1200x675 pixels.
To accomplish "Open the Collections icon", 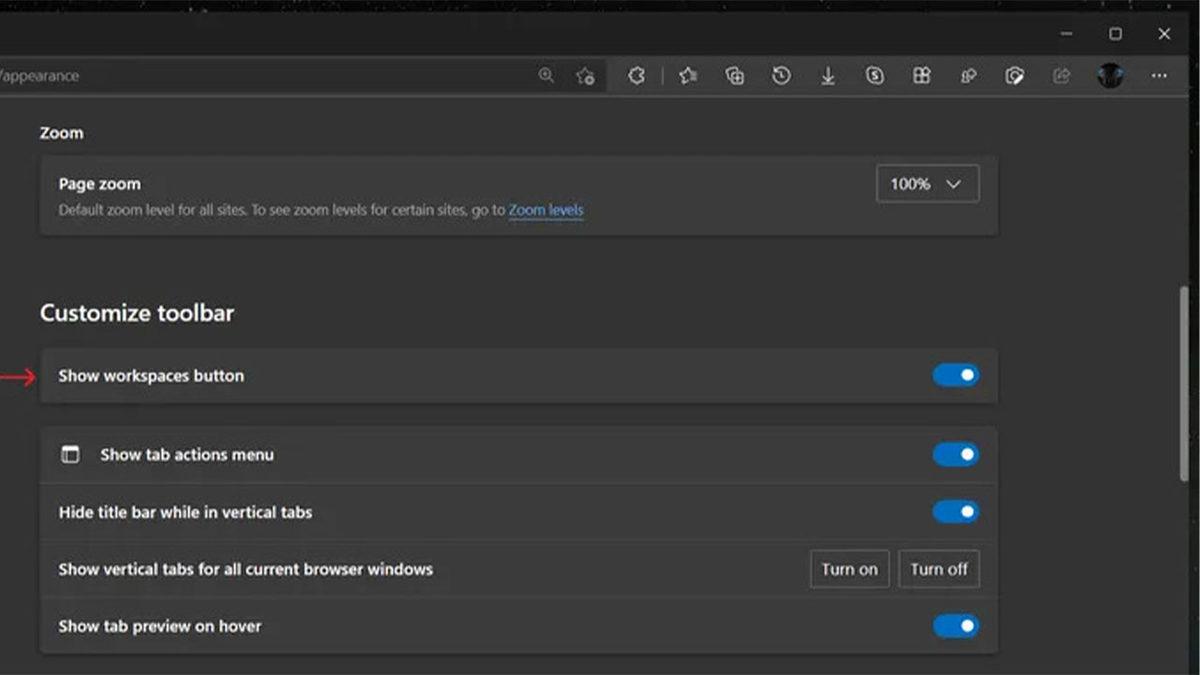I will pyautogui.click(x=735, y=75).
